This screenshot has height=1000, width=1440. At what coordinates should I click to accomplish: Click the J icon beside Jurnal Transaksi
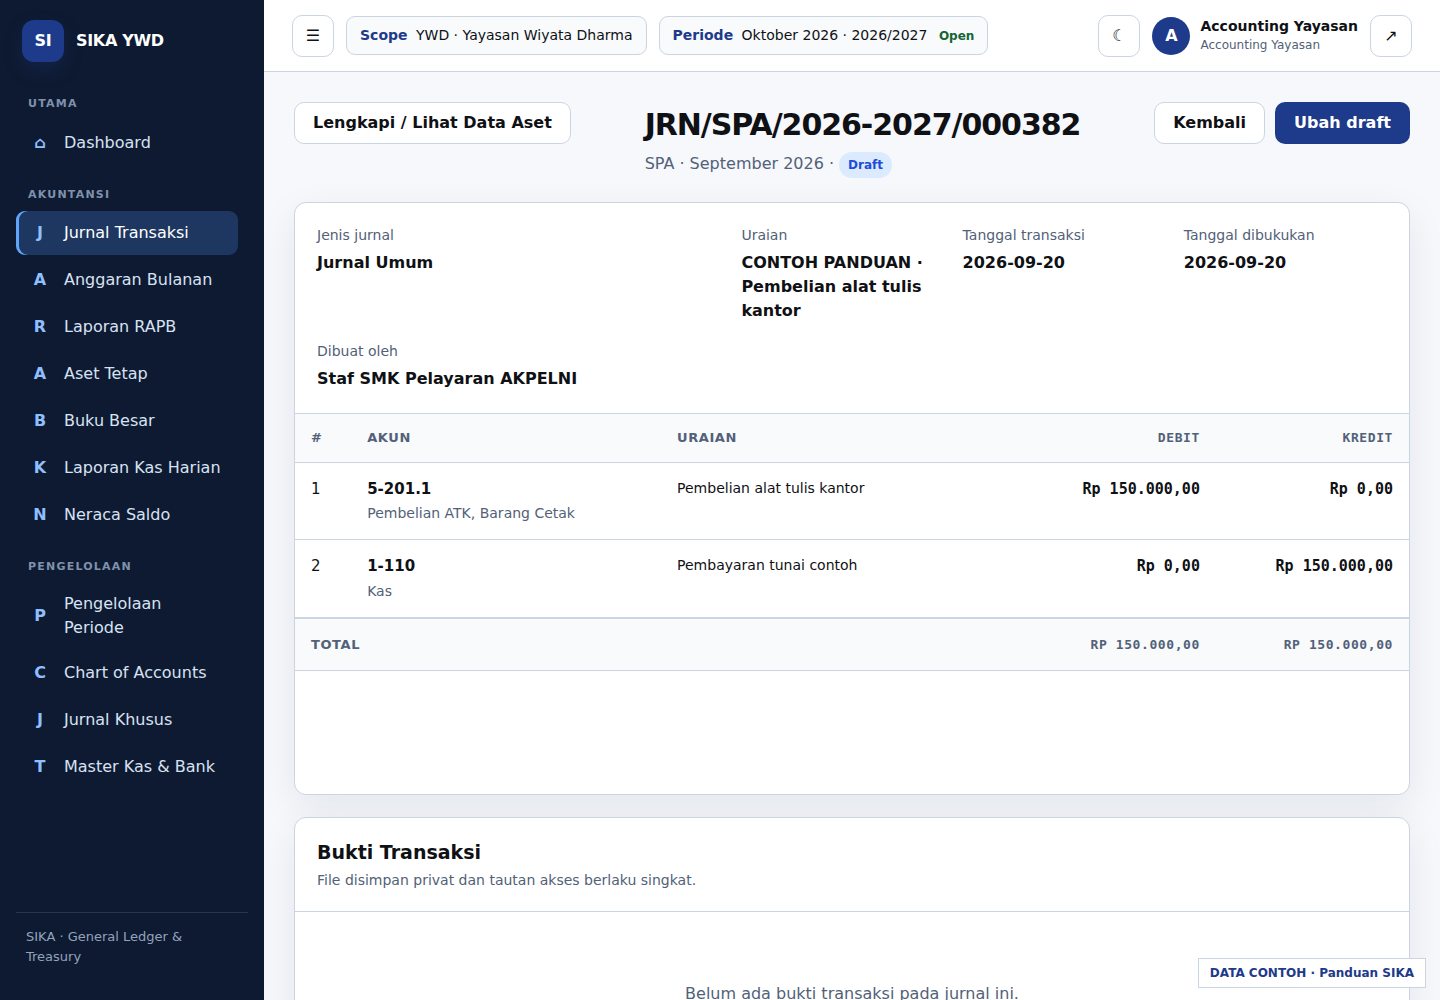click(40, 233)
